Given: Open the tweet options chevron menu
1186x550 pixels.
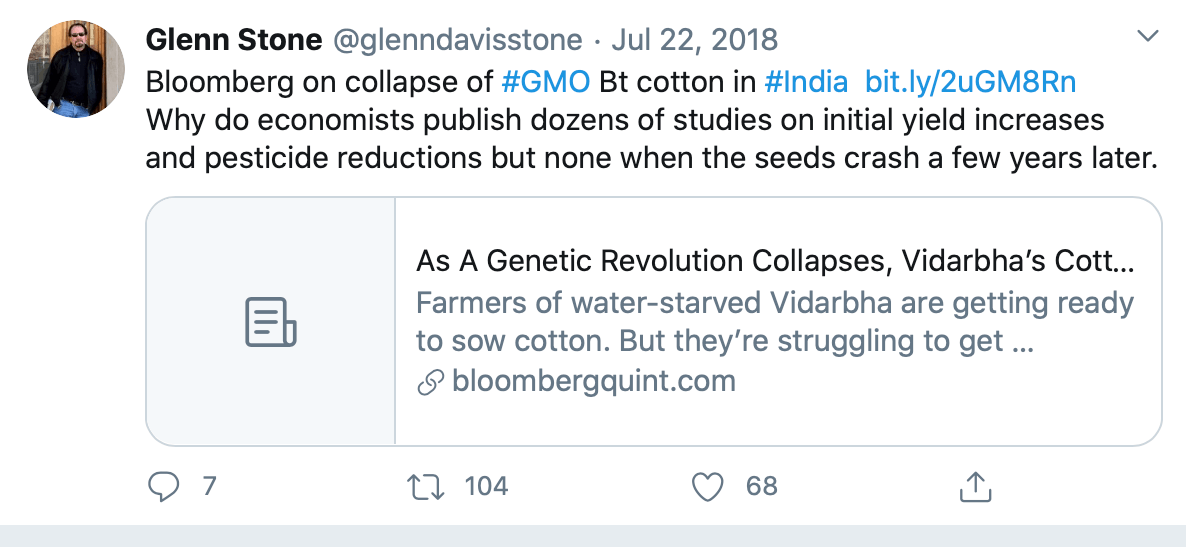Looking at the screenshot, I should pos(1148,36).
